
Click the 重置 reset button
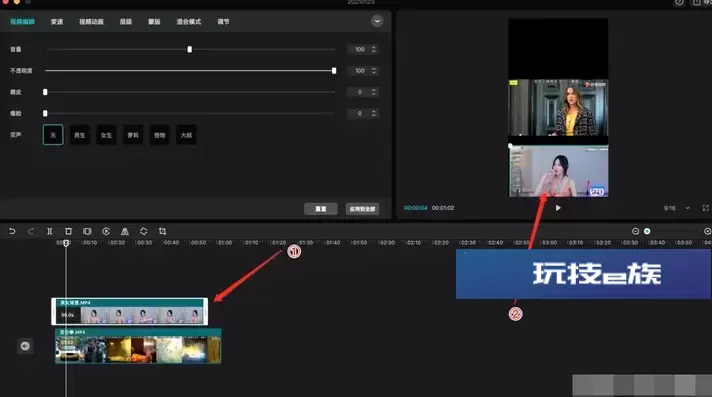click(321, 209)
